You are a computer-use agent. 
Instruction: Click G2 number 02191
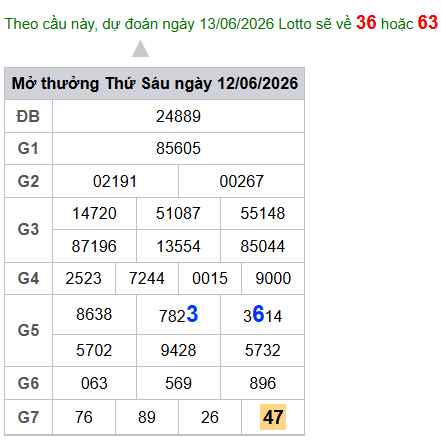coord(115,181)
